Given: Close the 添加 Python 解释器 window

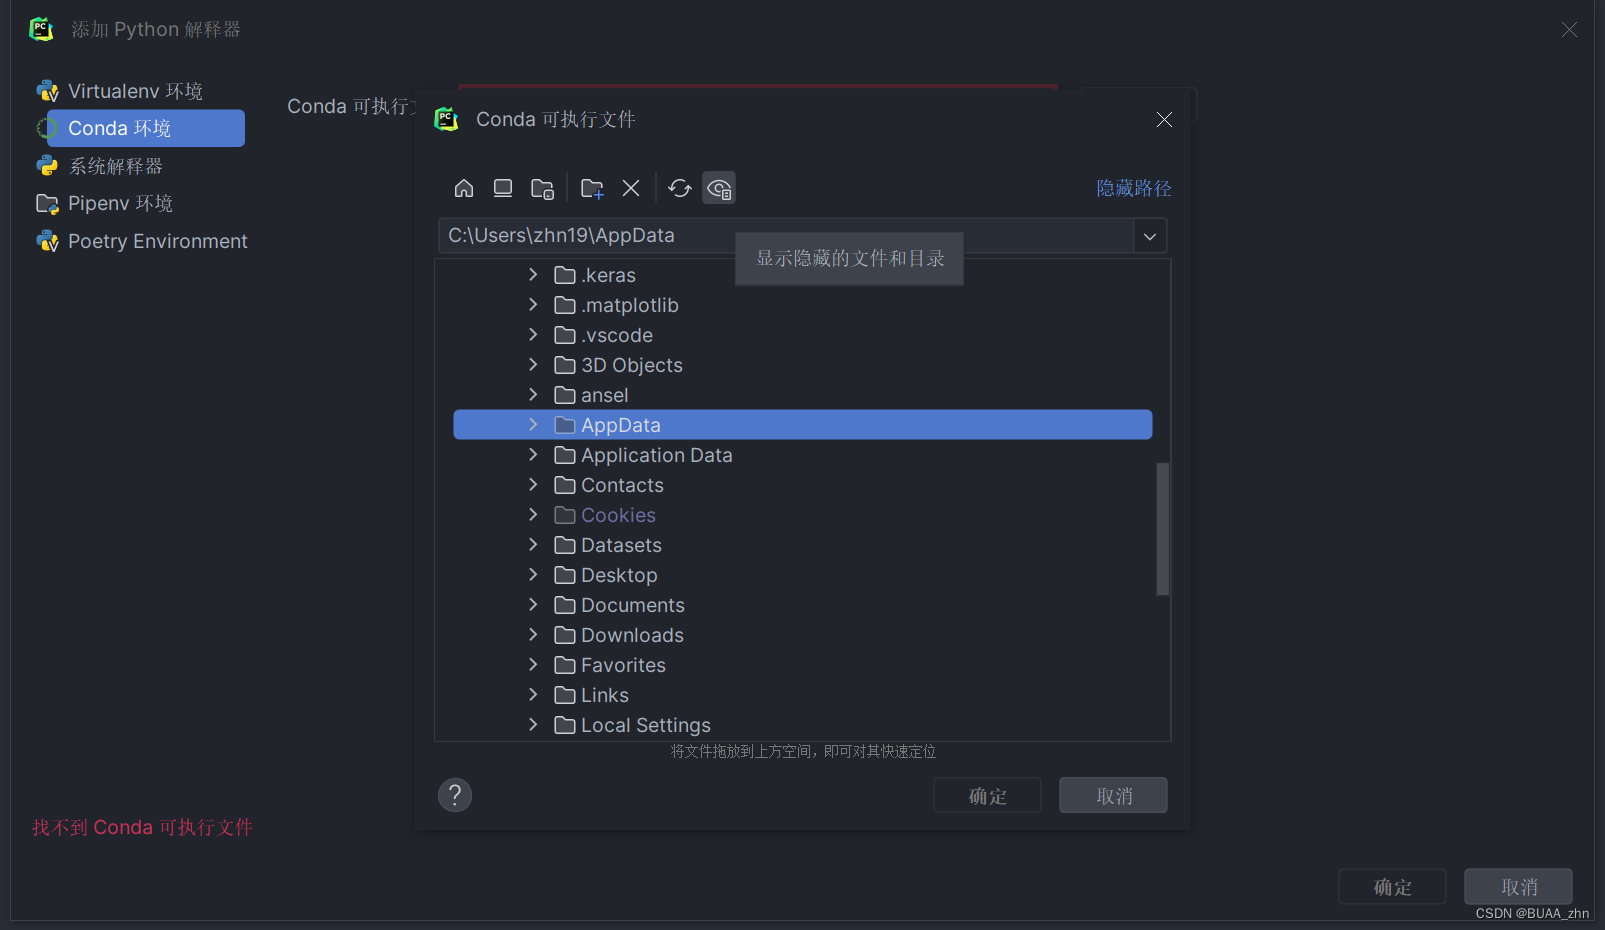Looking at the screenshot, I should (1569, 30).
